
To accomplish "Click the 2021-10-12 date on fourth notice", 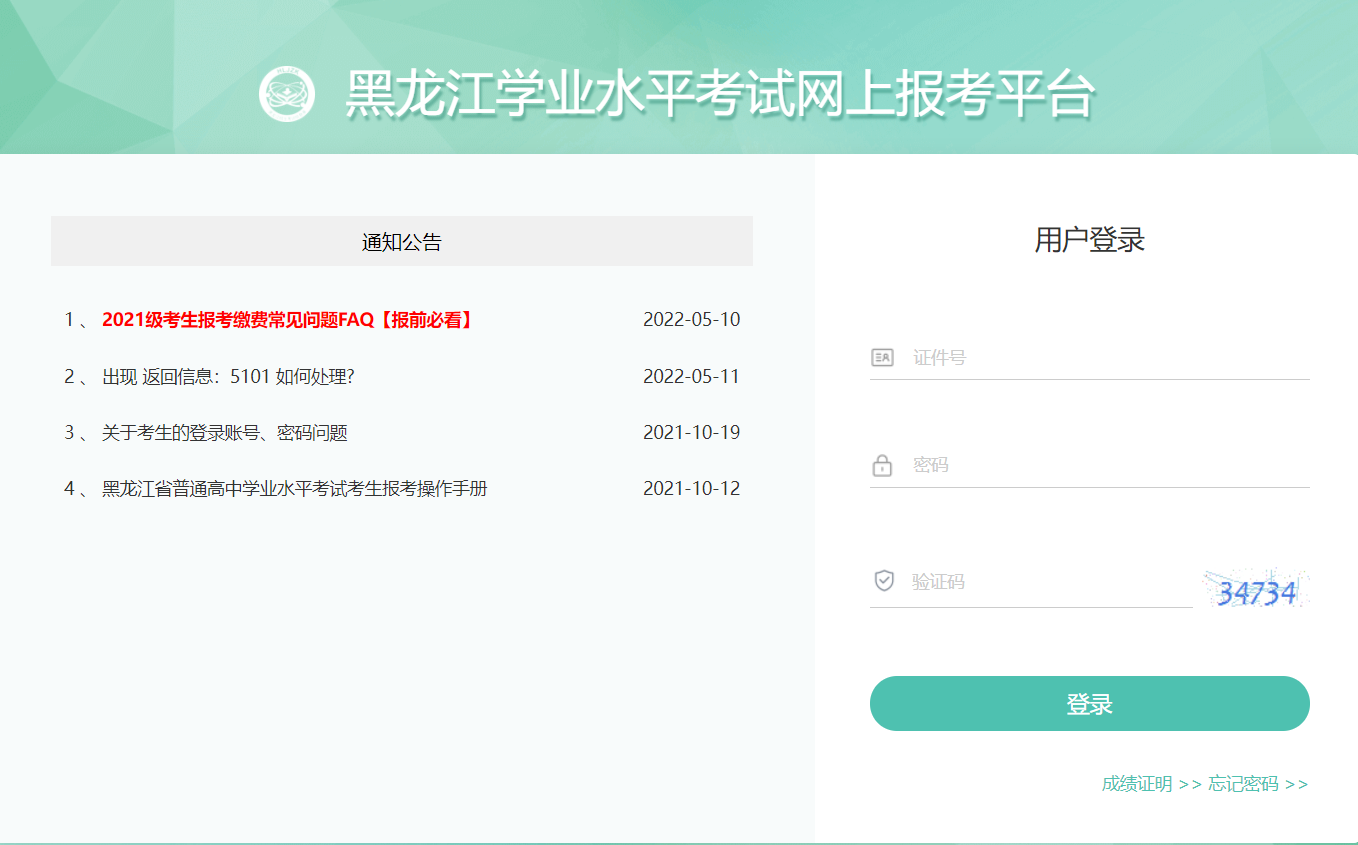I will point(691,489).
